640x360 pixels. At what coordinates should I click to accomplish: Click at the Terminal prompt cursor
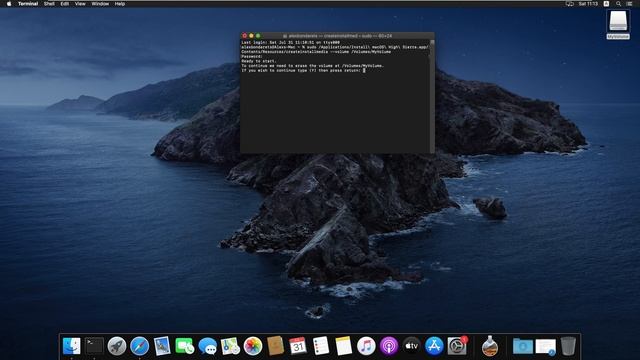364,70
